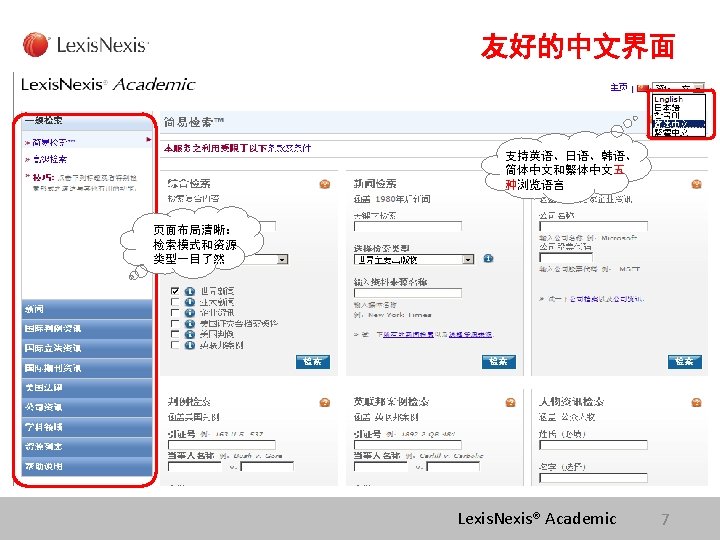This screenshot has height=540, width=720.
Task: Open source type dropdown in 新闻检索 panel
Action: [414, 259]
